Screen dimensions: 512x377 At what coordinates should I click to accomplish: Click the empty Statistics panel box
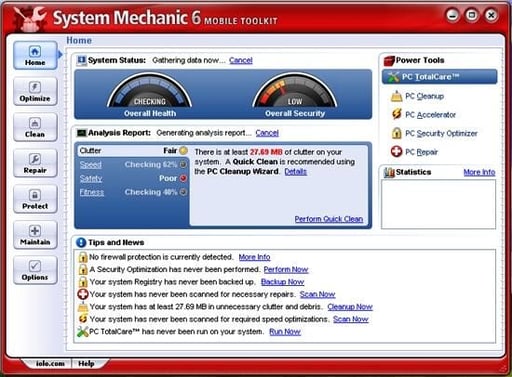[x=438, y=204]
